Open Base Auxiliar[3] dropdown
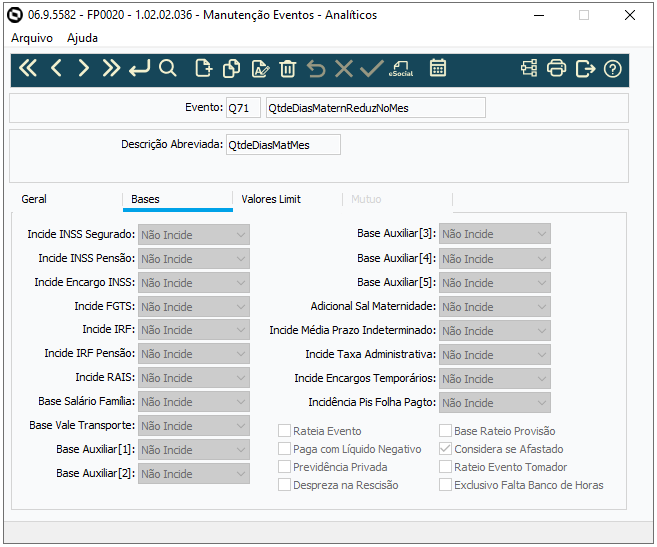Screen dimensions: 657x547 pos(495,234)
